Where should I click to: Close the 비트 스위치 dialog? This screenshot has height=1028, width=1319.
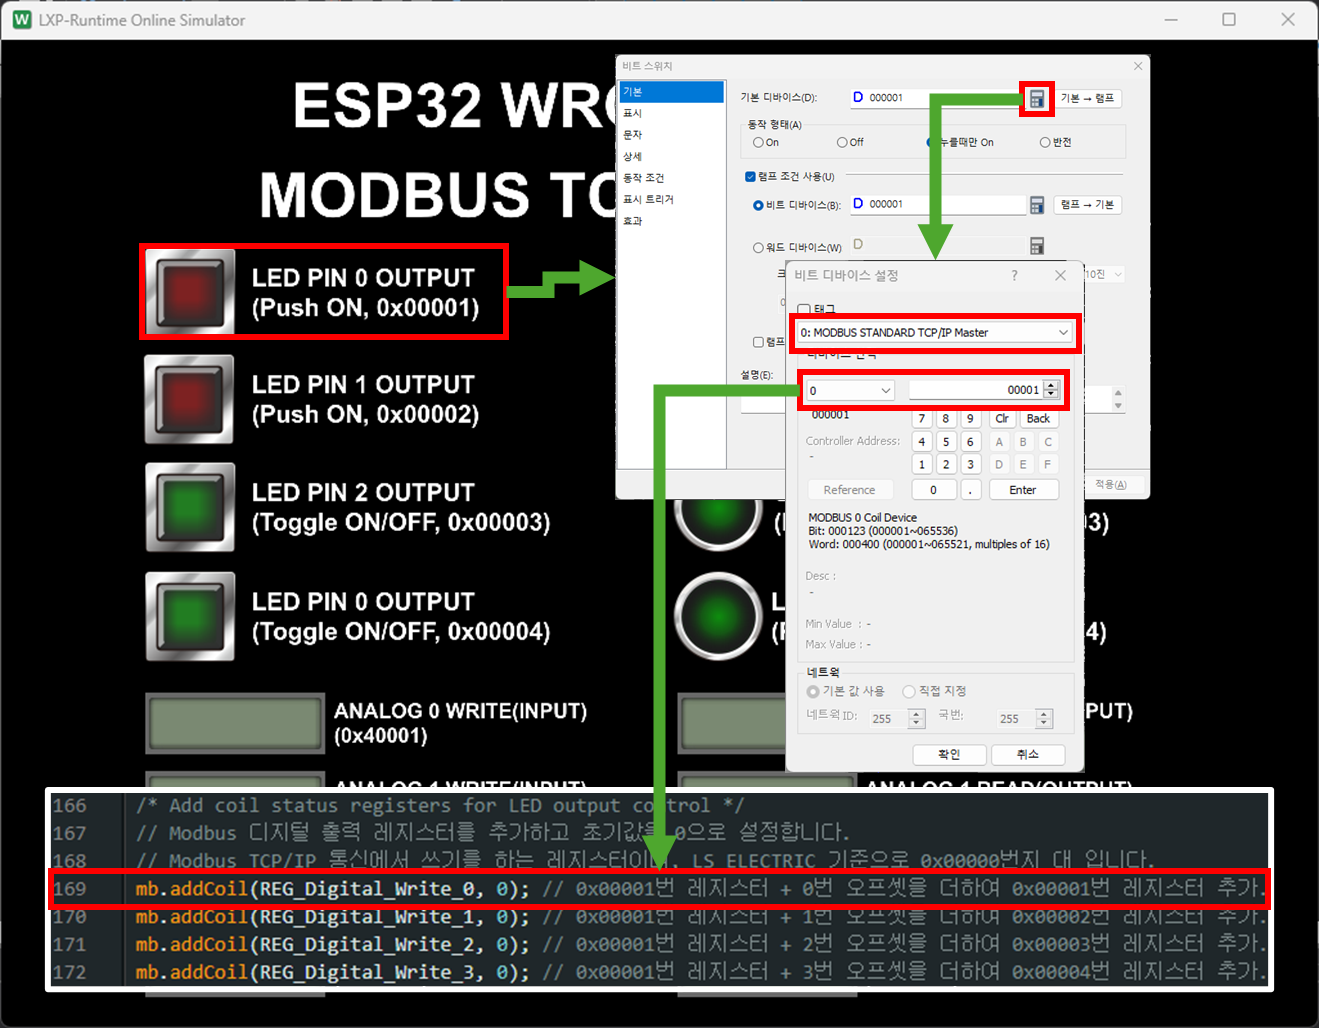[x=1137, y=66]
